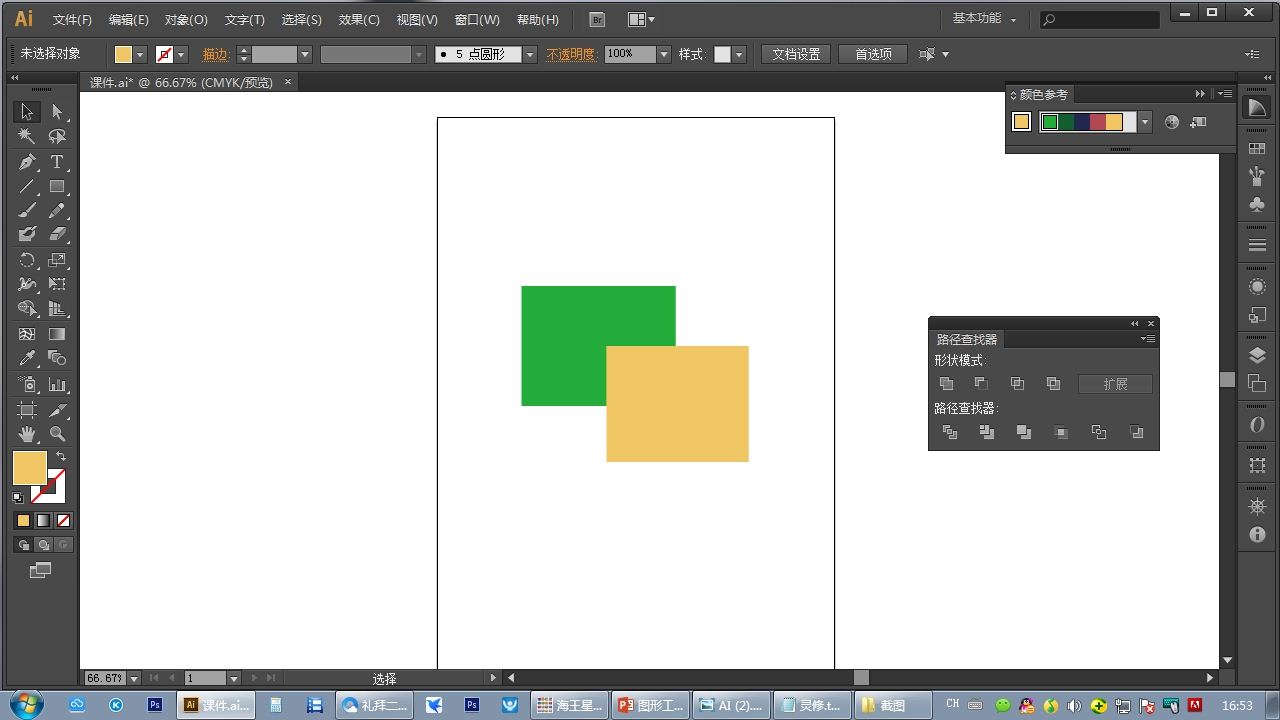Select the Type tool

[57, 162]
